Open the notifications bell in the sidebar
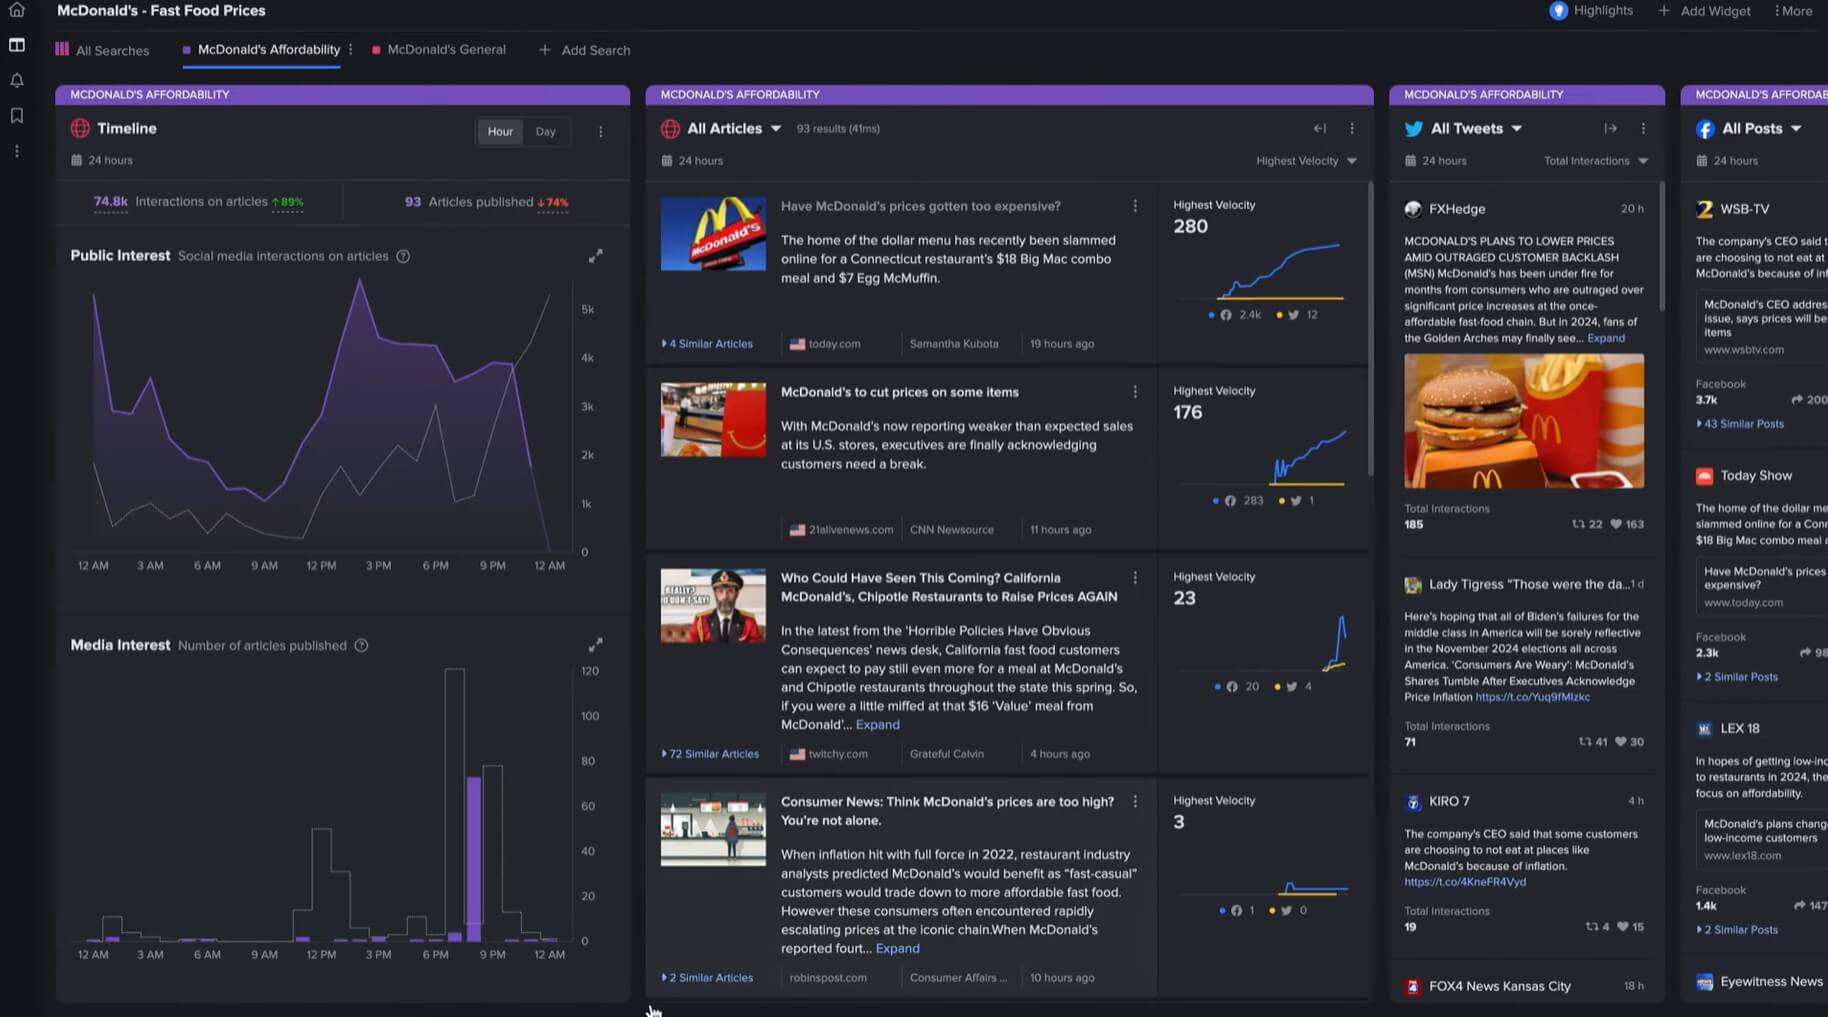Screen dimensions: 1828x1017 coord(17,80)
